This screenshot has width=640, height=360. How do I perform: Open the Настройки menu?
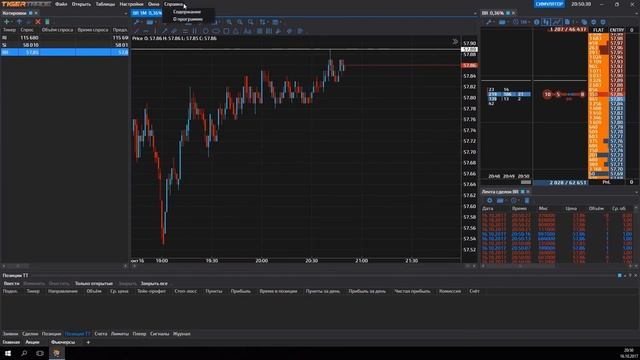[x=131, y=4]
